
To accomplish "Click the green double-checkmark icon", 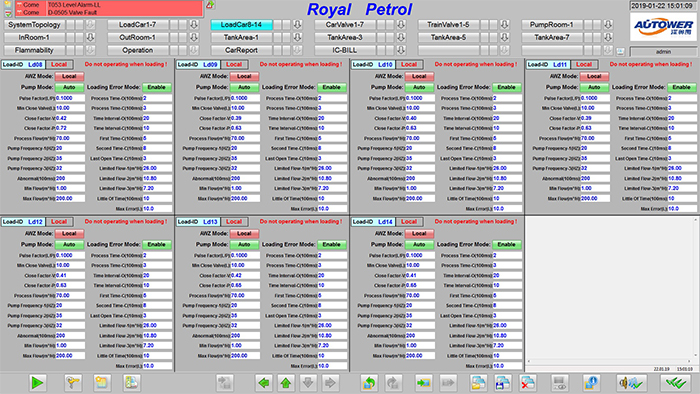I will (676, 383).
